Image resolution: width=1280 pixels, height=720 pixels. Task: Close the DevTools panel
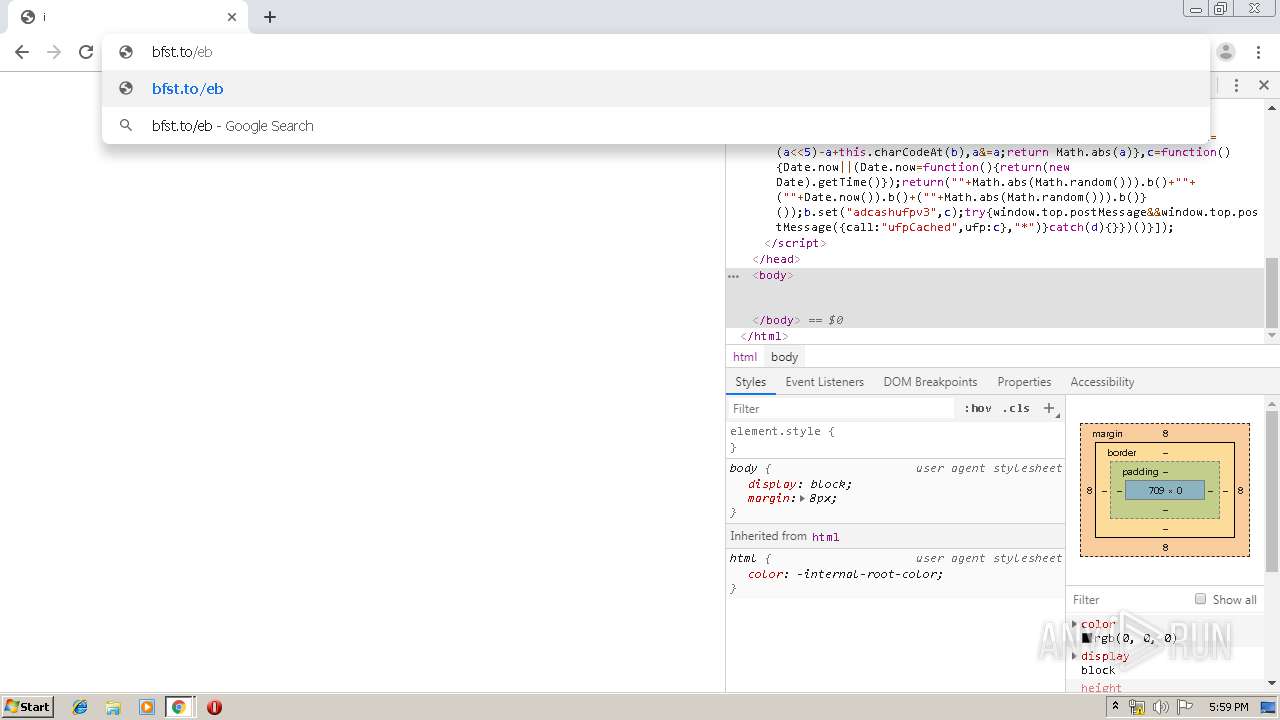[1264, 86]
